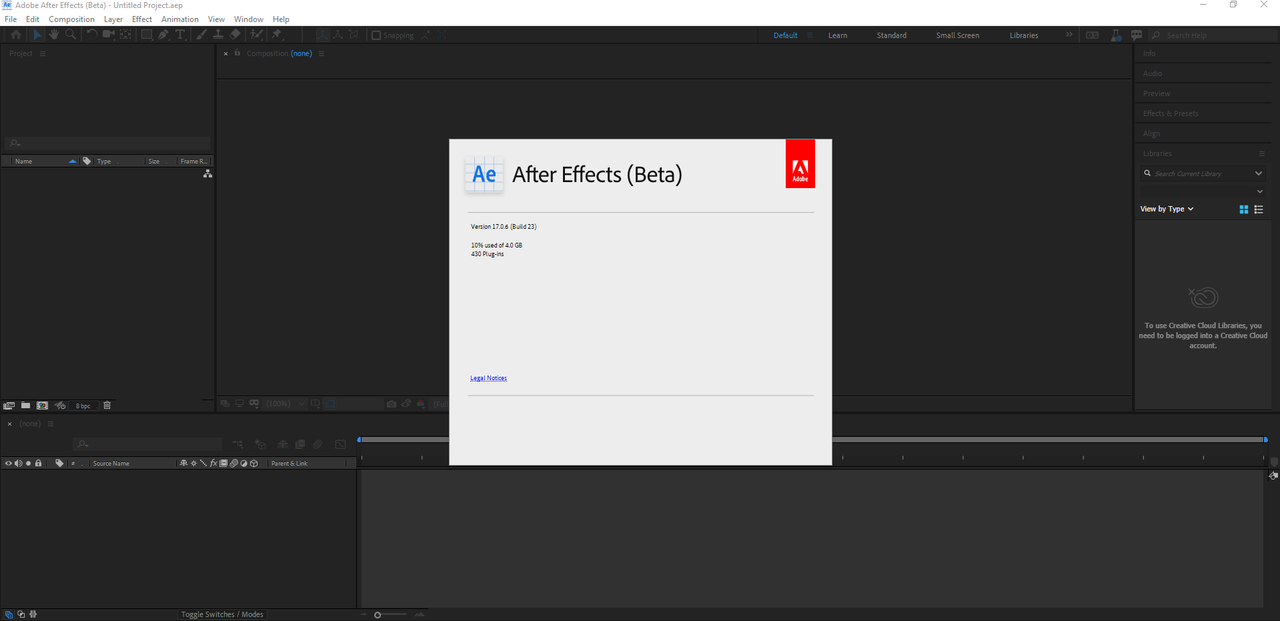Expand the Effects & Presets panel
The image size is (1280, 621).
(1170, 113)
